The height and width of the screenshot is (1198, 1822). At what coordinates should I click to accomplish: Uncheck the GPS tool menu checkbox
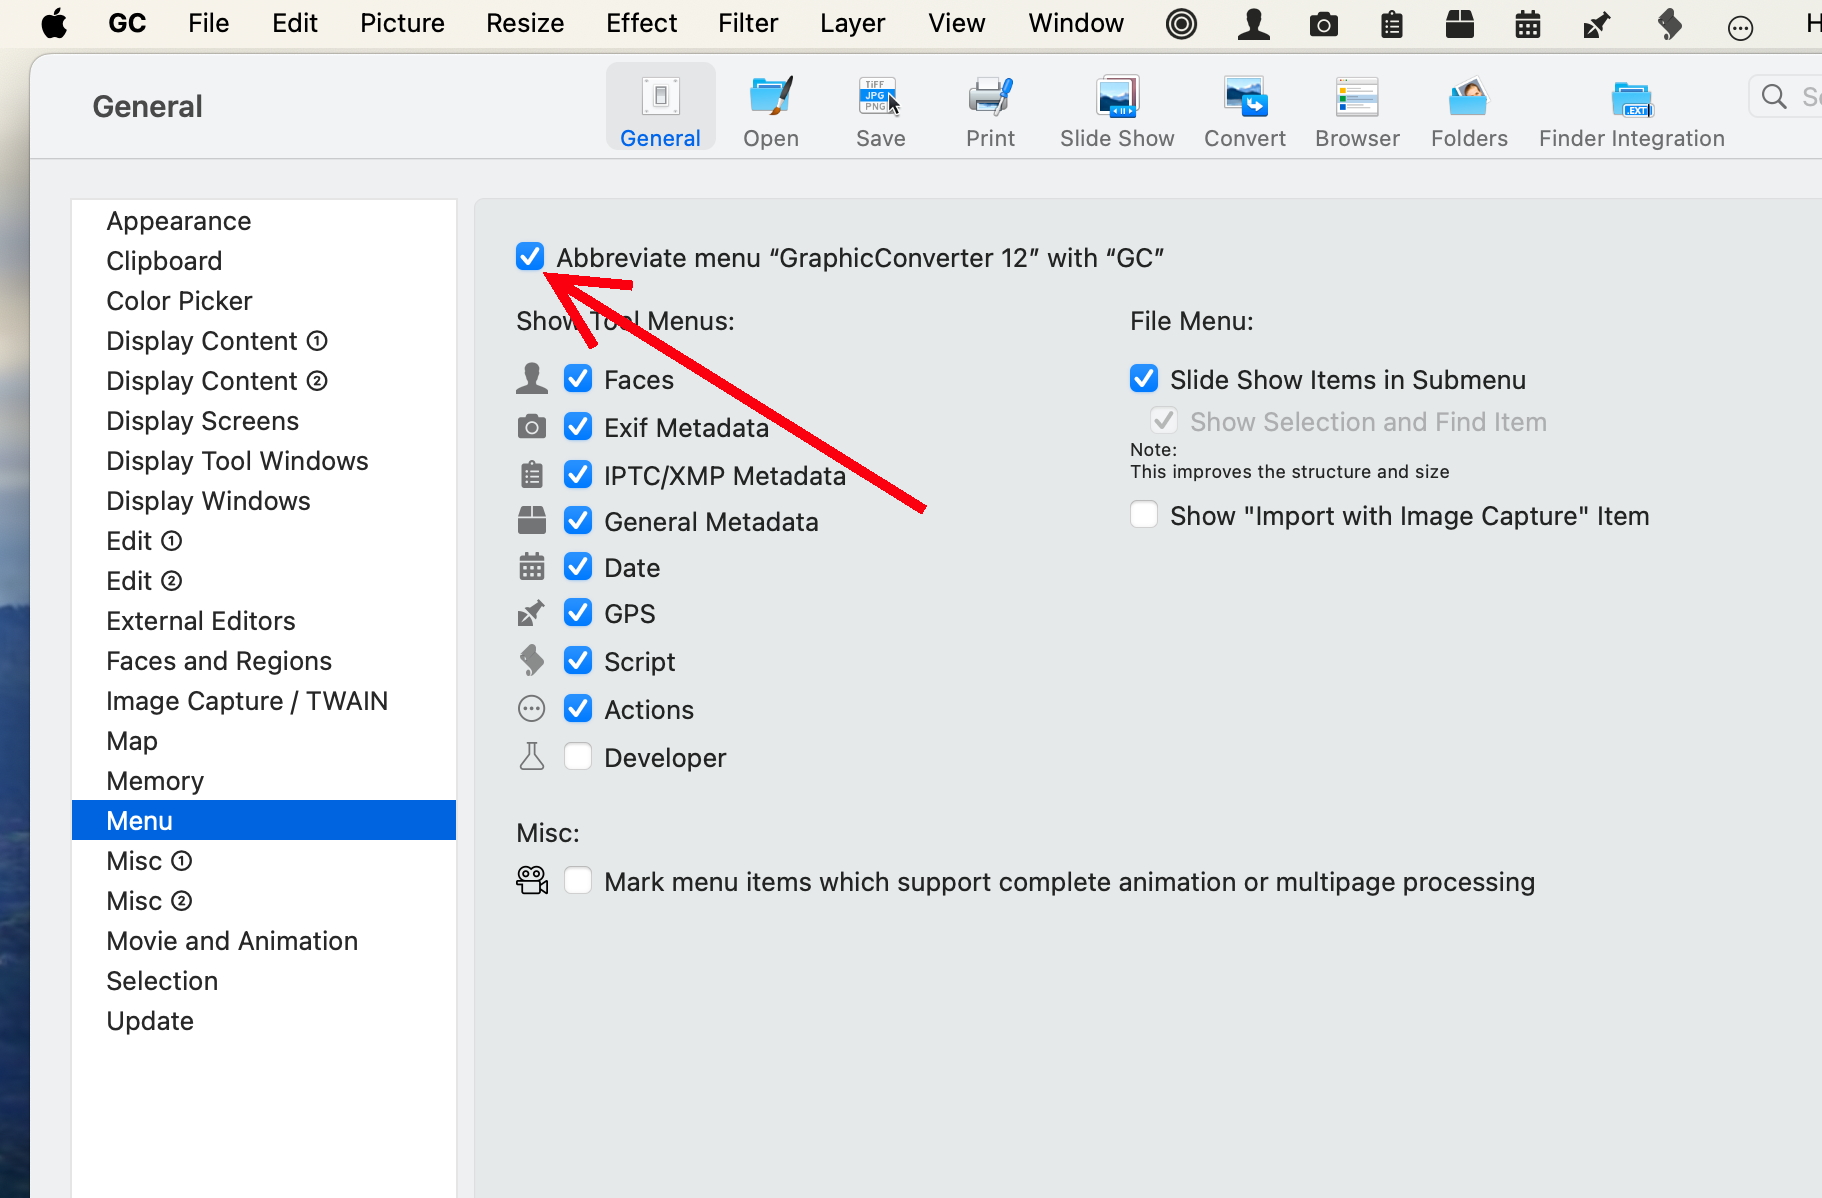point(578,612)
